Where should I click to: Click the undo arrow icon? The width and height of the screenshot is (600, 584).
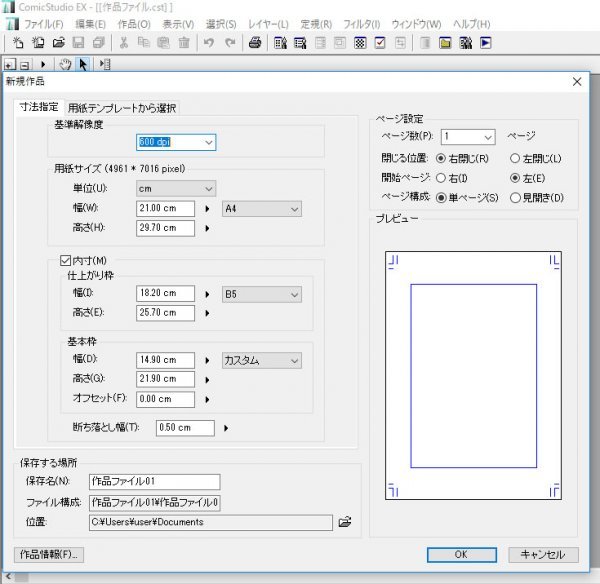(x=209, y=43)
